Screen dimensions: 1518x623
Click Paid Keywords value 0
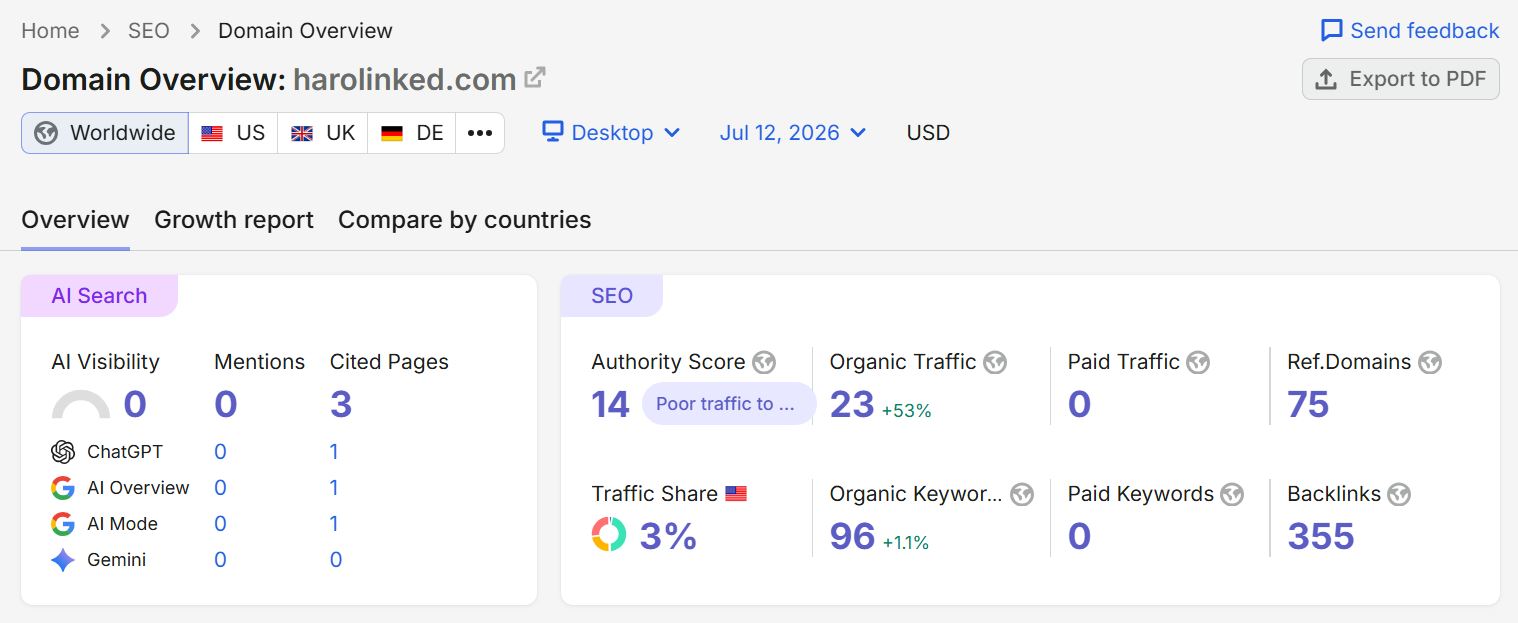[1079, 536]
